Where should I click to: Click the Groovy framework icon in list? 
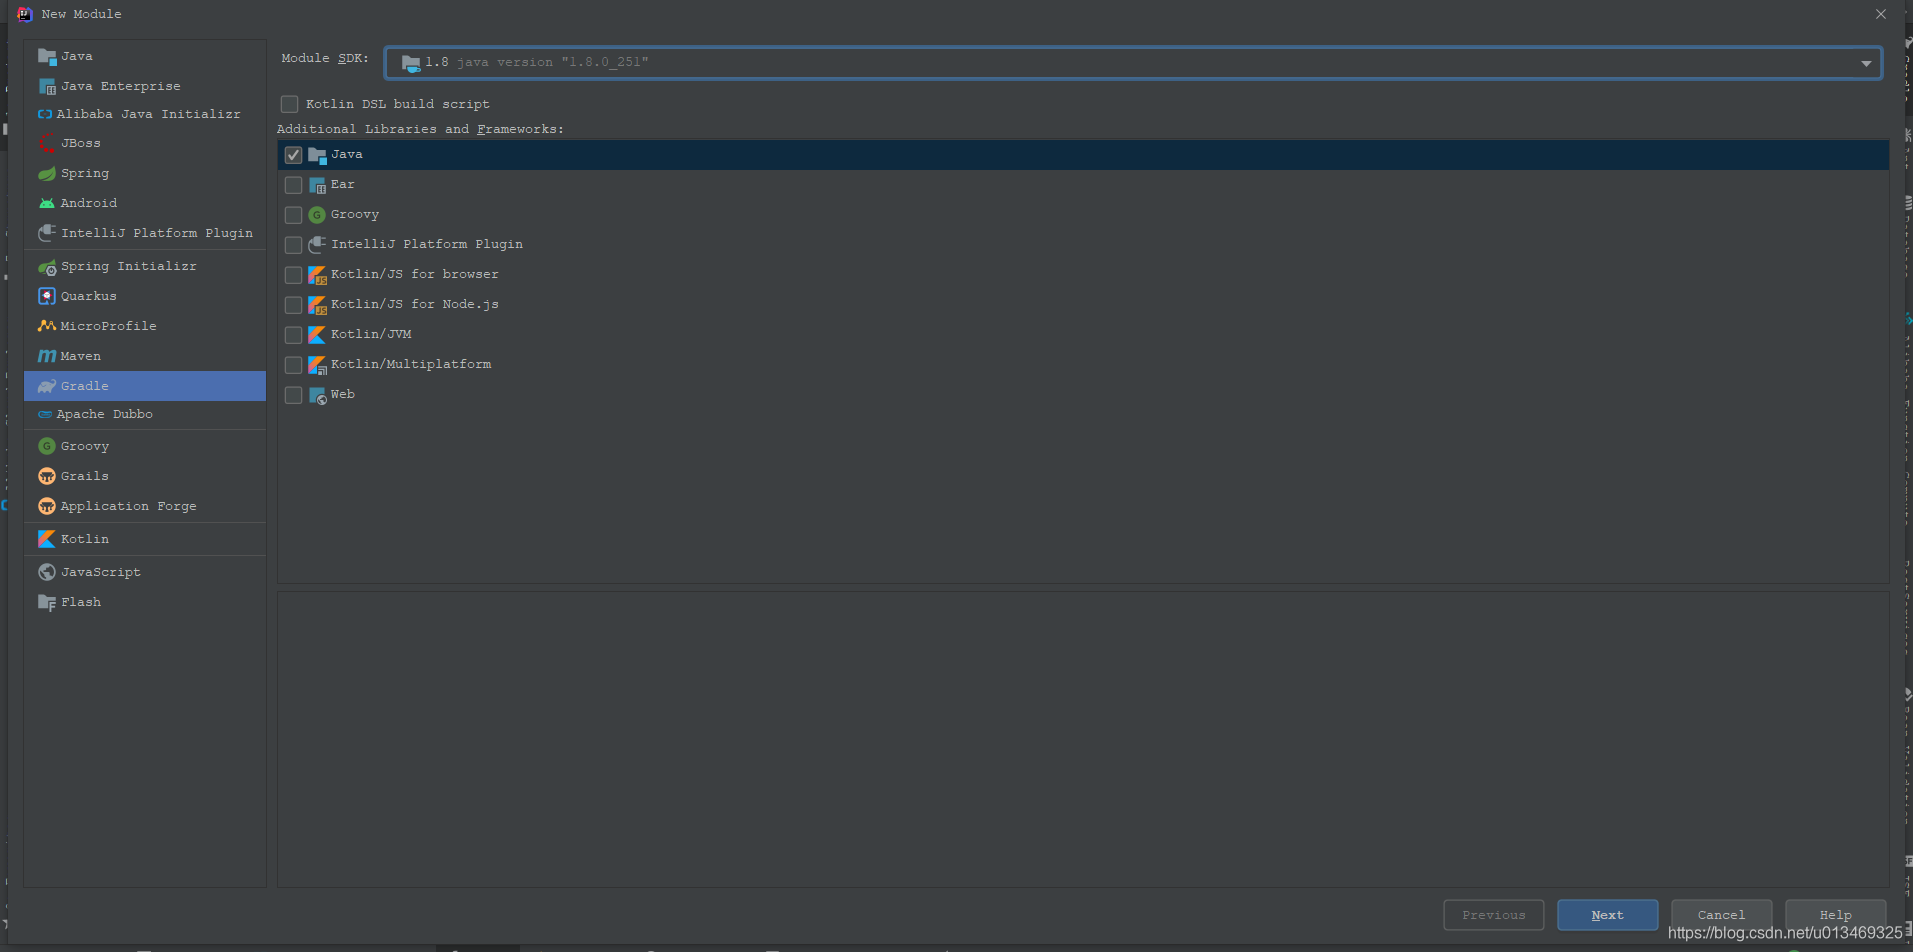pos(318,216)
